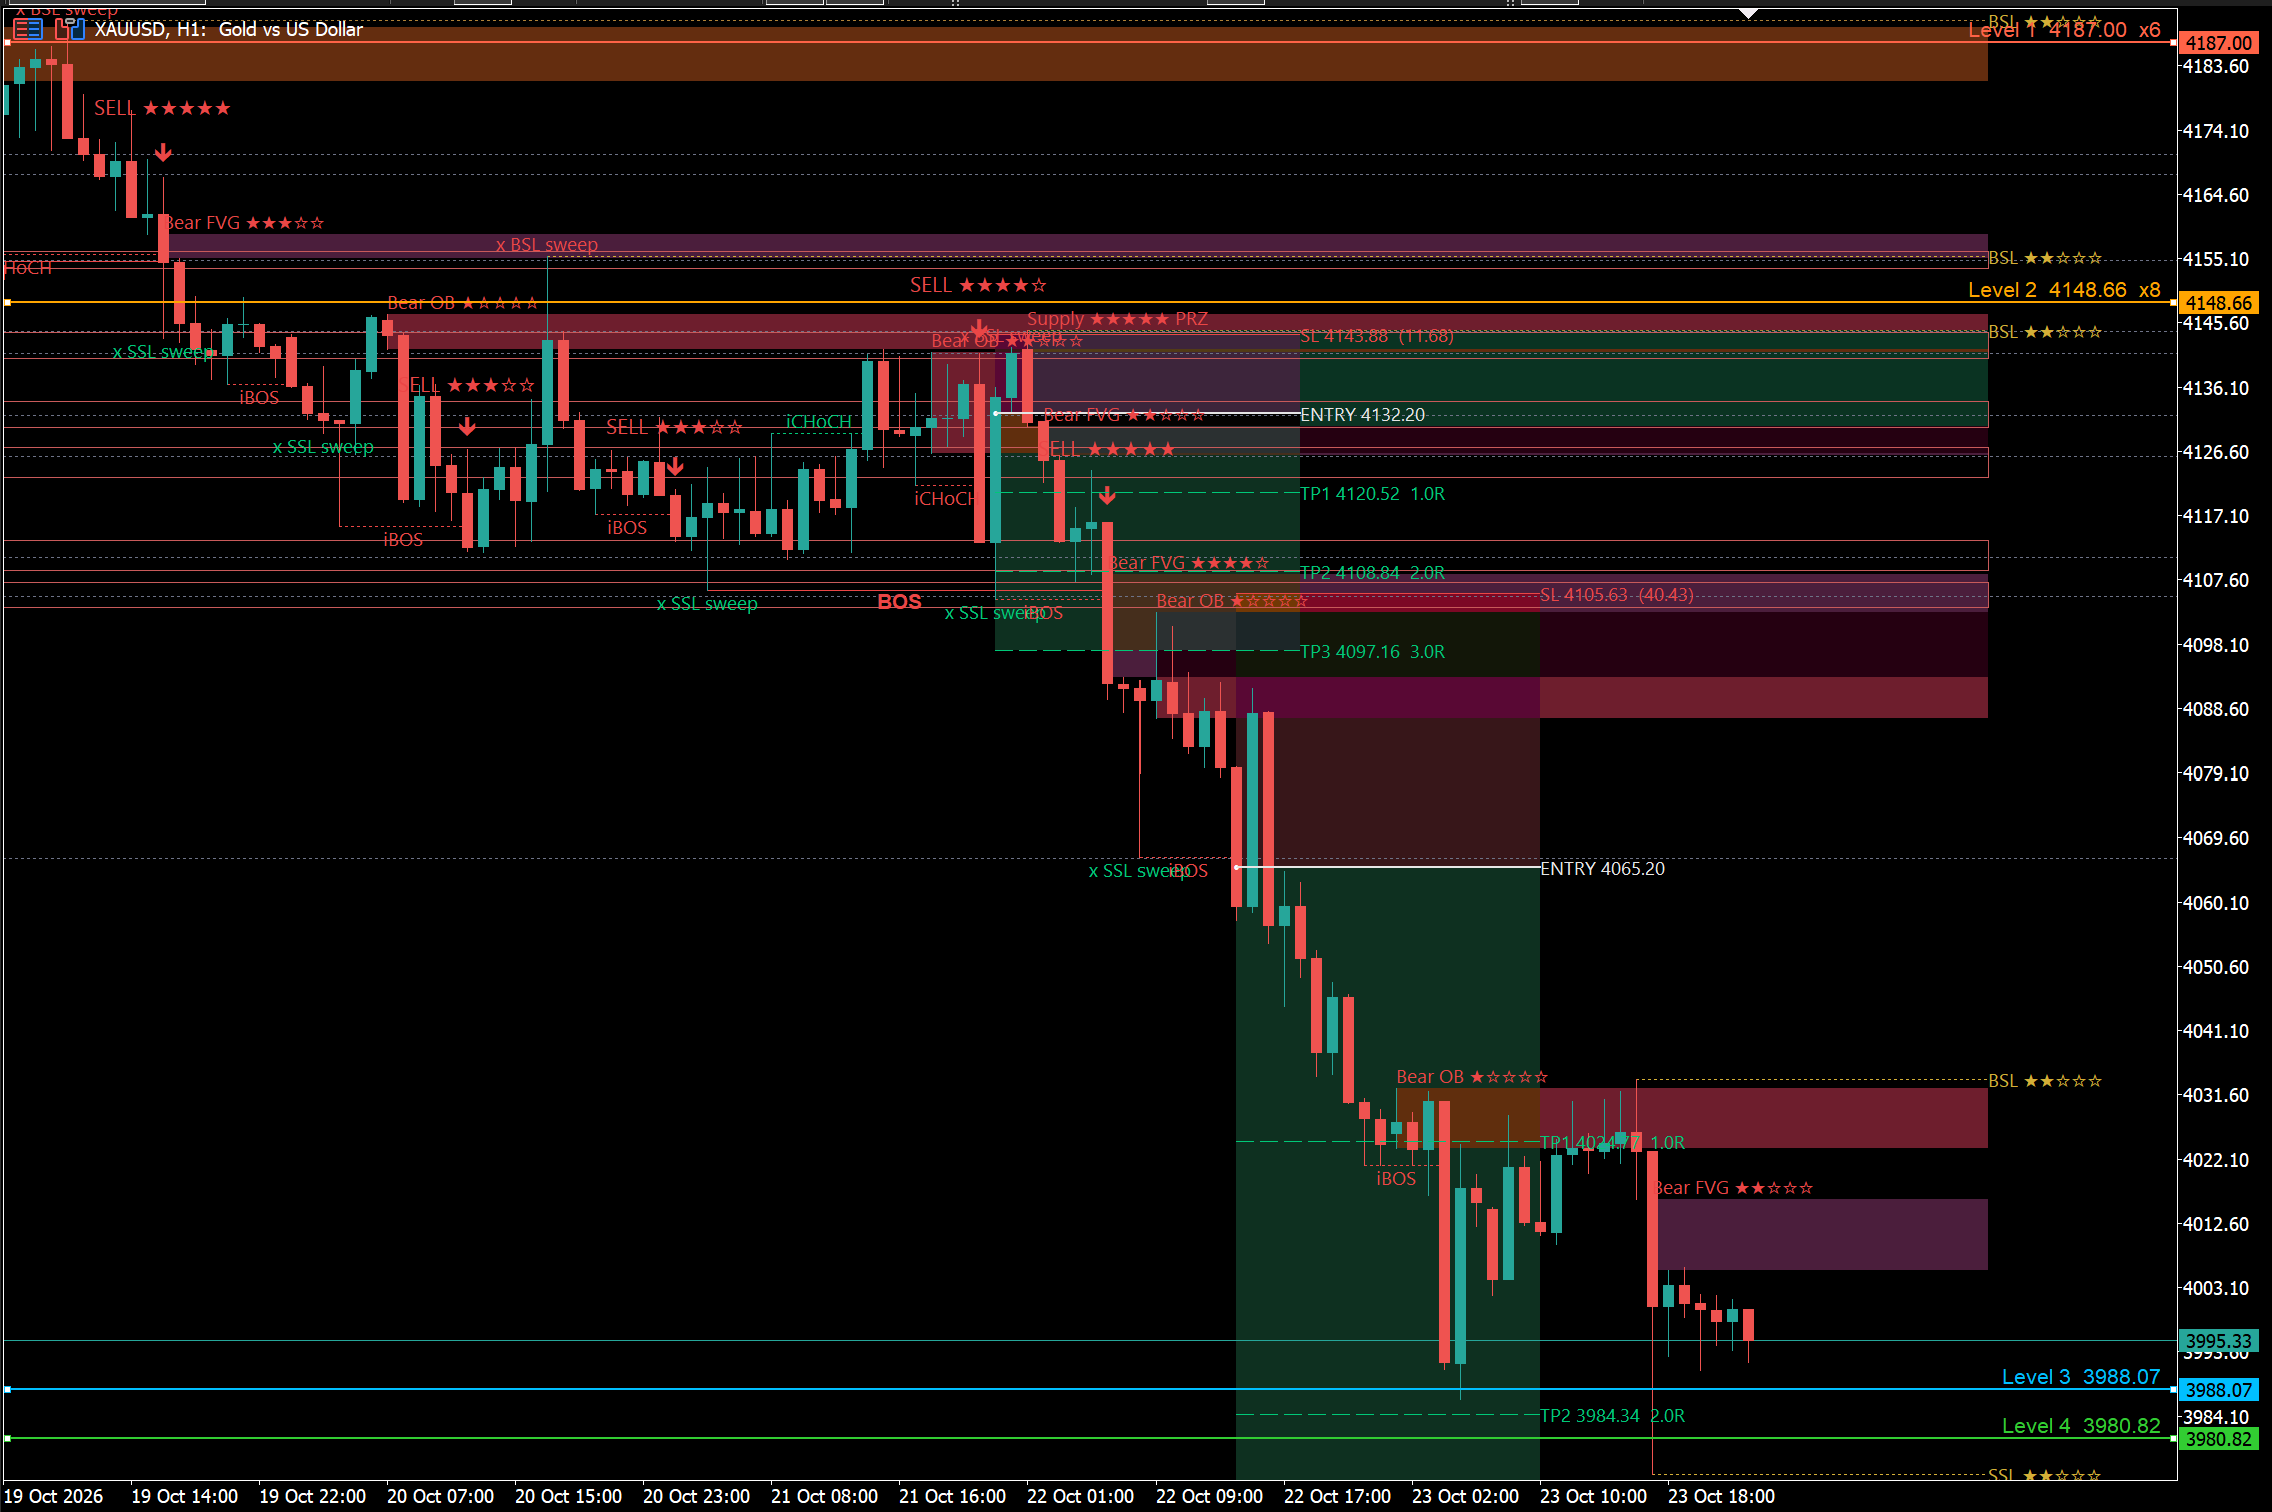Click the yellow 4148.66 price tag
The image size is (2272, 1512).
coord(2218,303)
